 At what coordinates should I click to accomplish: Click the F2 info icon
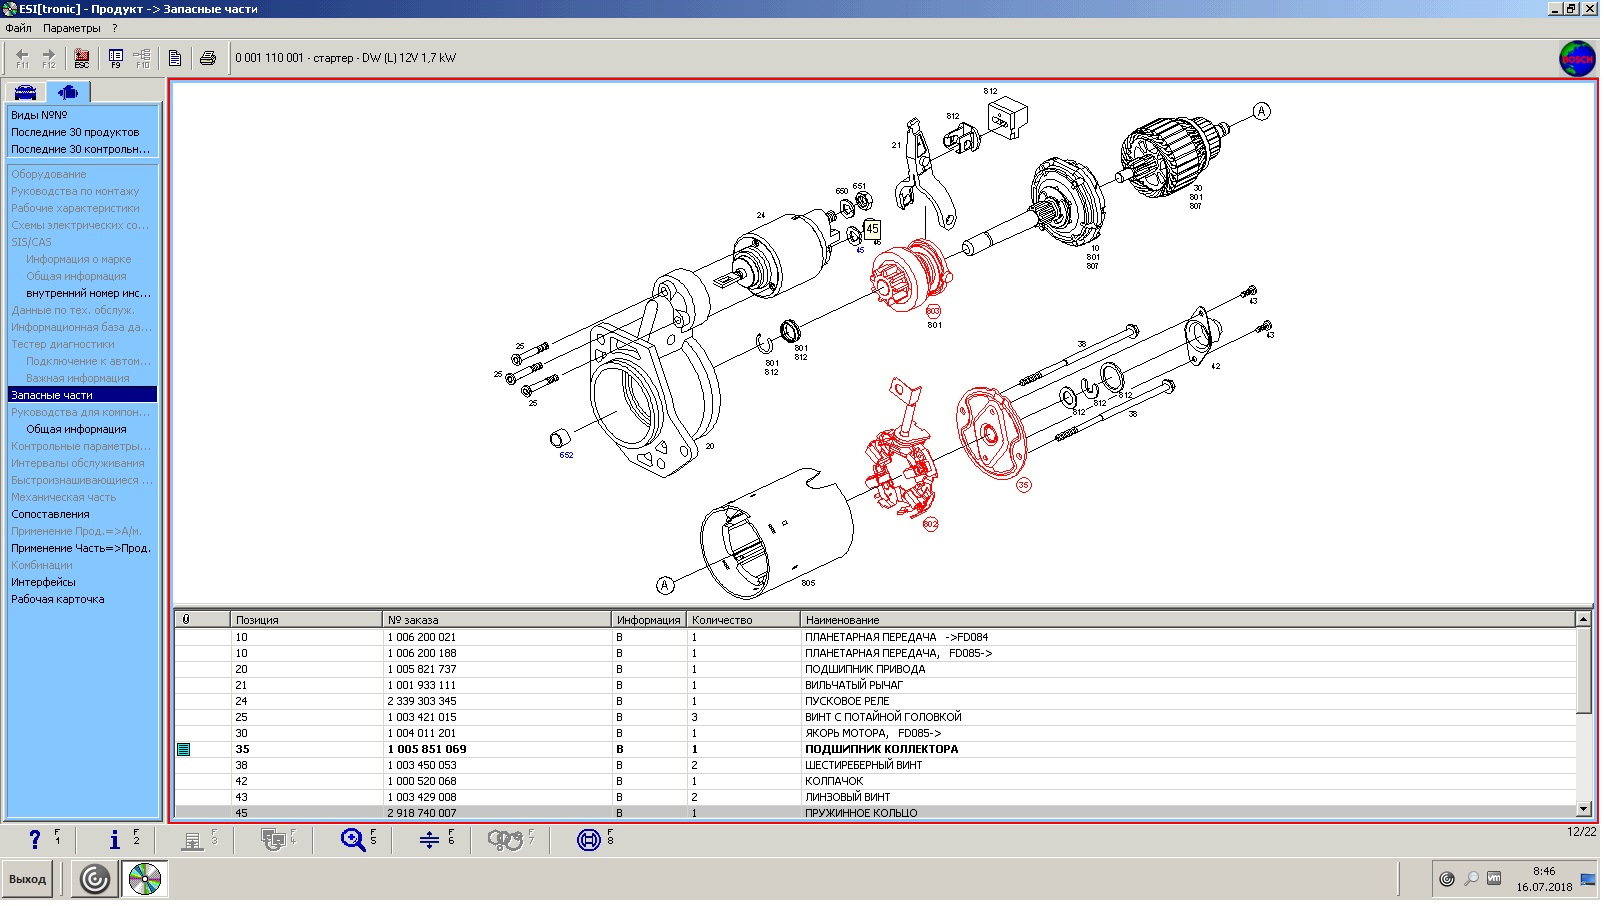(114, 840)
